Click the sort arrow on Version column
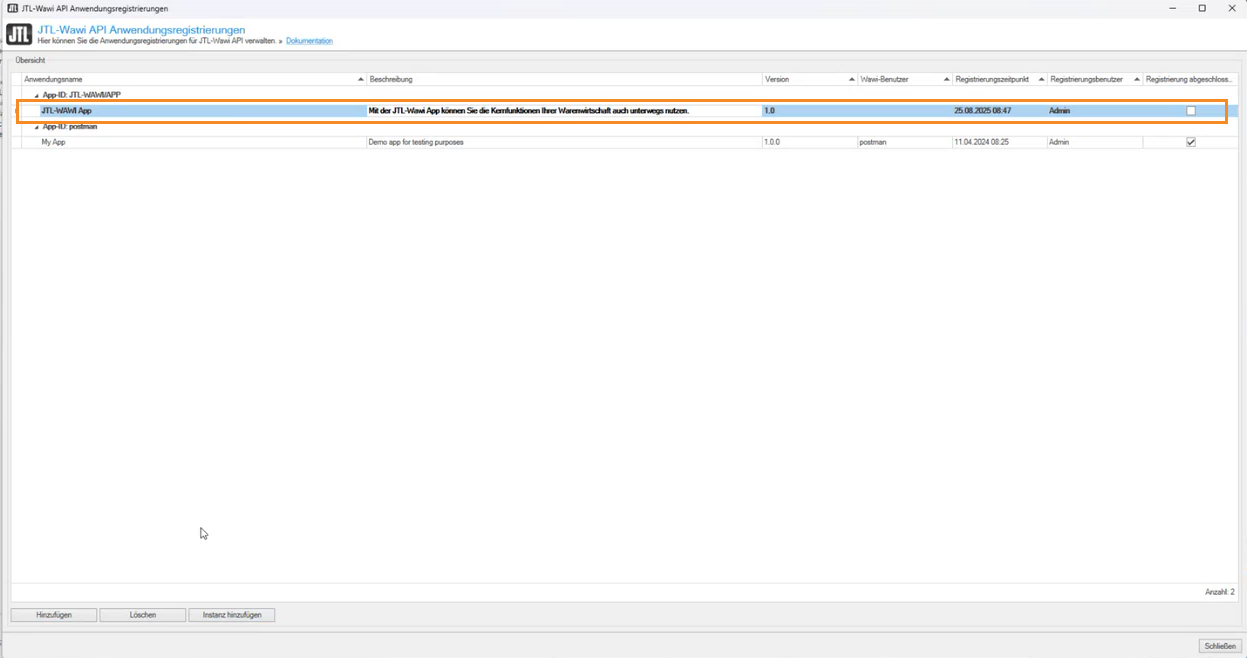The image size is (1247, 658). point(852,80)
